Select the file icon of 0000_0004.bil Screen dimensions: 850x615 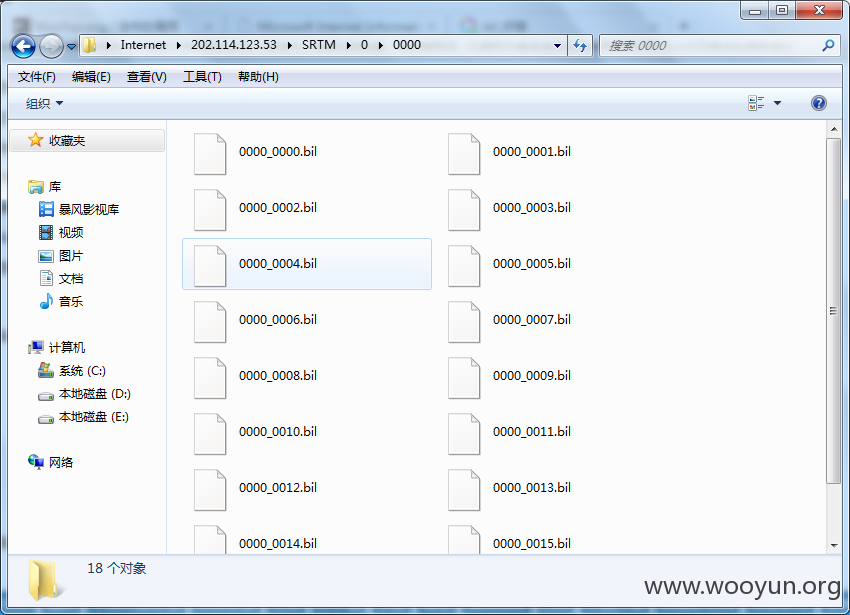click(210, 266)
